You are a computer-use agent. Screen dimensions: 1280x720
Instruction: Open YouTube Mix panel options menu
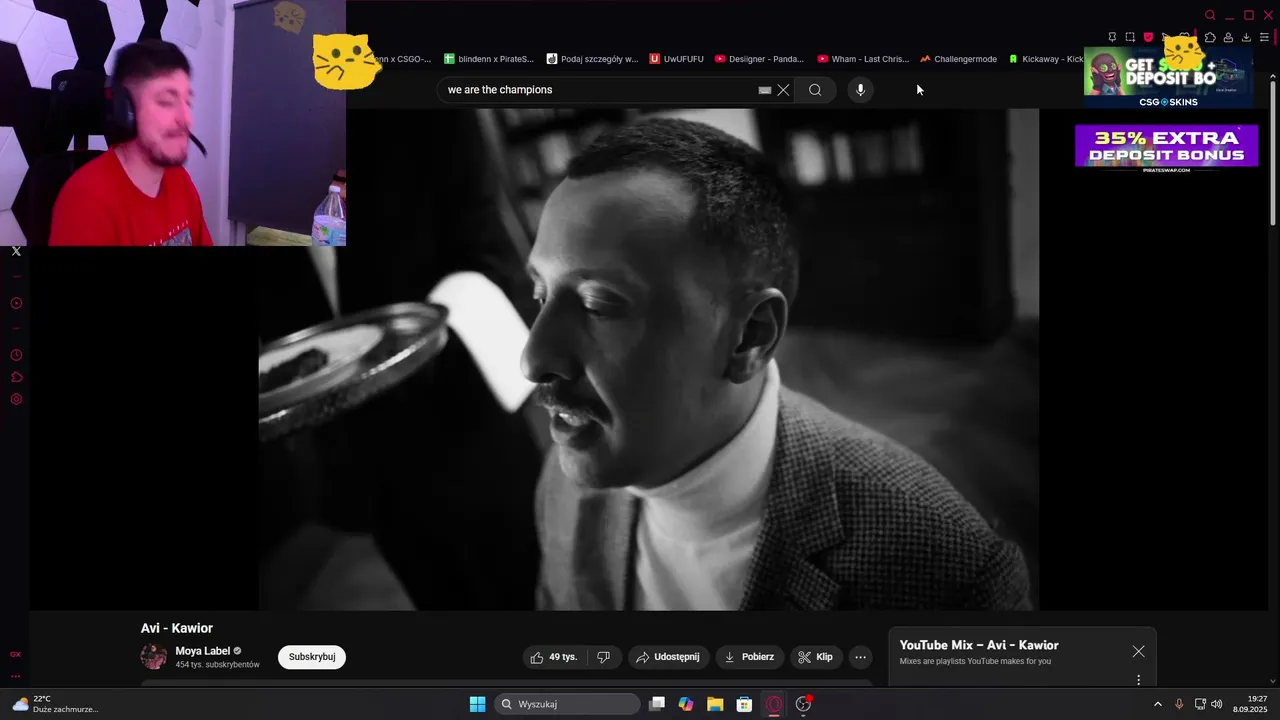[1138, 680]
